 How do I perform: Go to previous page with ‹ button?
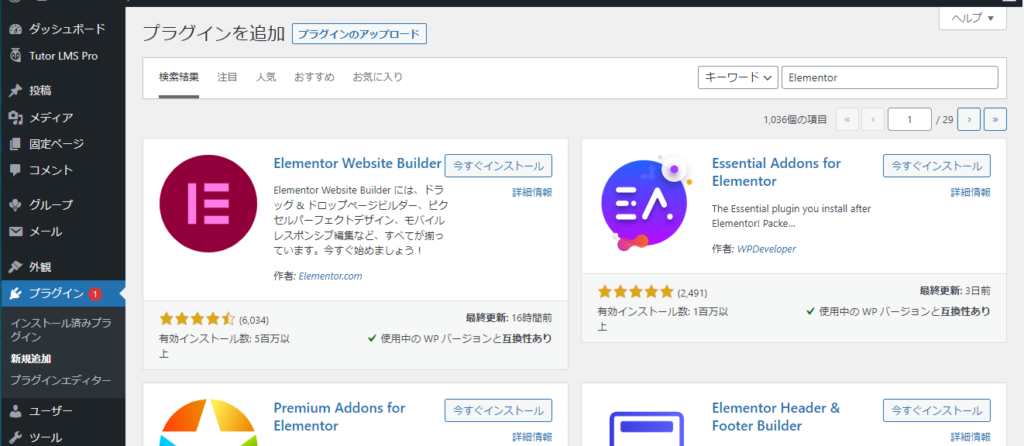(873, 119)
